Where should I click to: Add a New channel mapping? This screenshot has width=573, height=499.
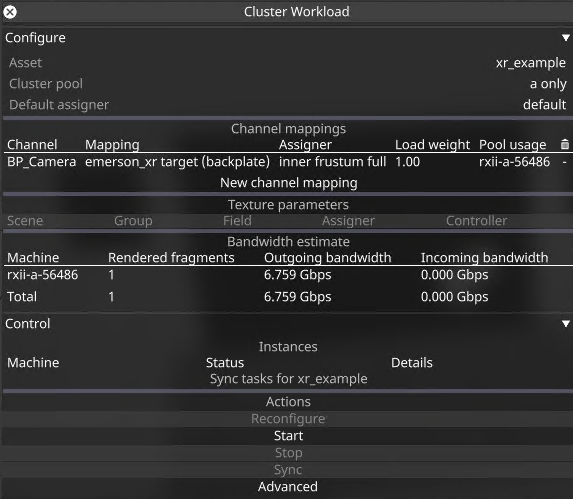tap(289, 183)
